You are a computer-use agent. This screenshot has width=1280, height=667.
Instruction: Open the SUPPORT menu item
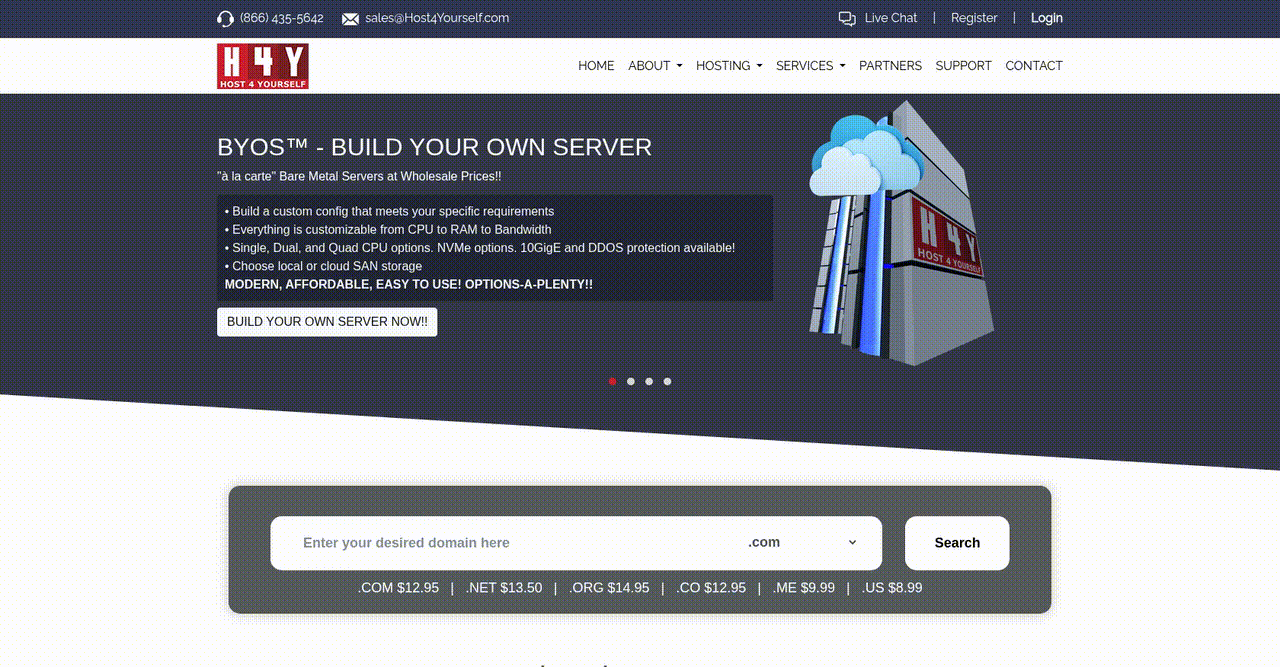pos(964,66)
